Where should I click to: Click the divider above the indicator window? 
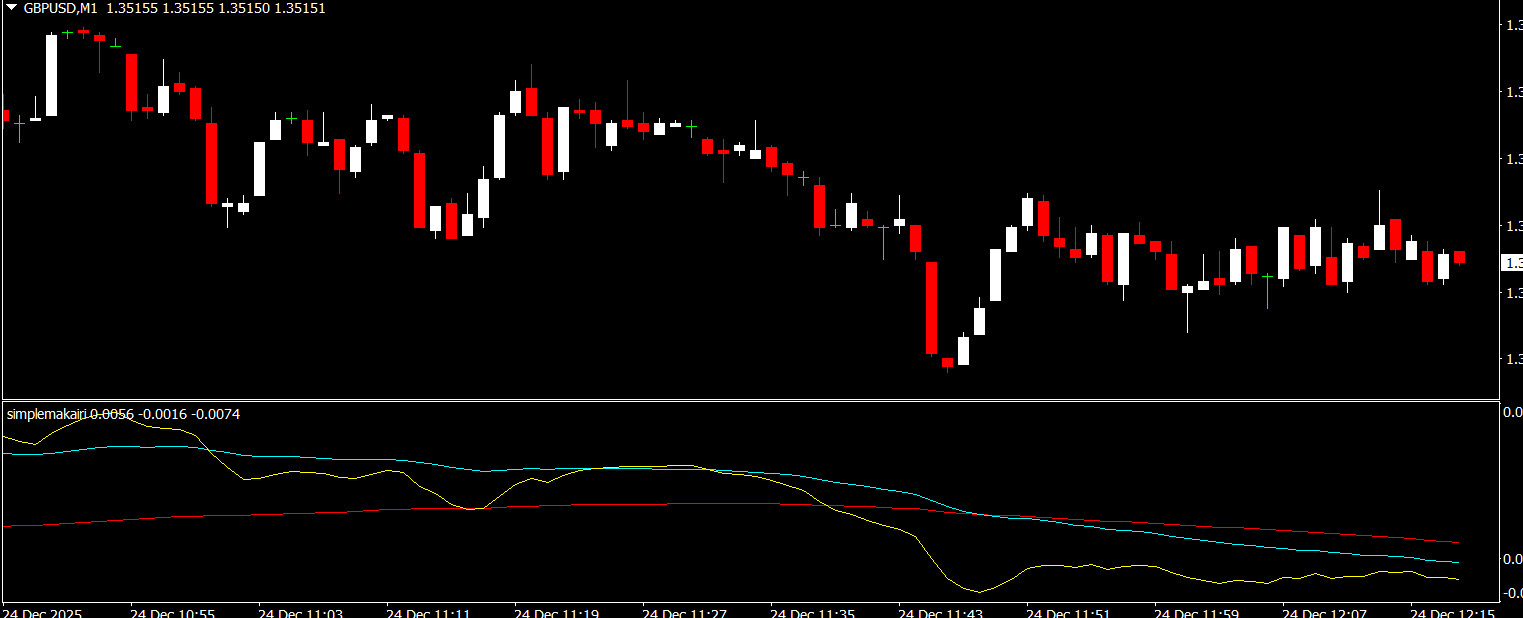(x=750, y=400)
